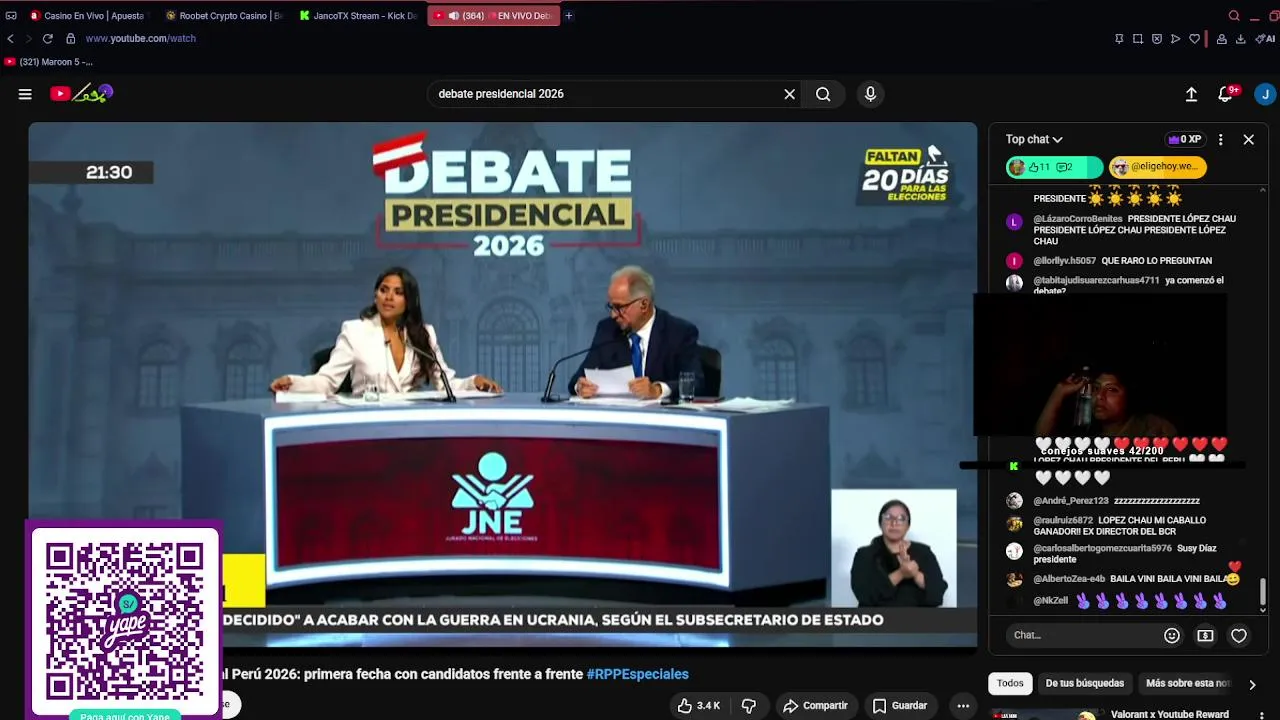
Task: Open the upload/create video button
Action: coord(1191,94)
